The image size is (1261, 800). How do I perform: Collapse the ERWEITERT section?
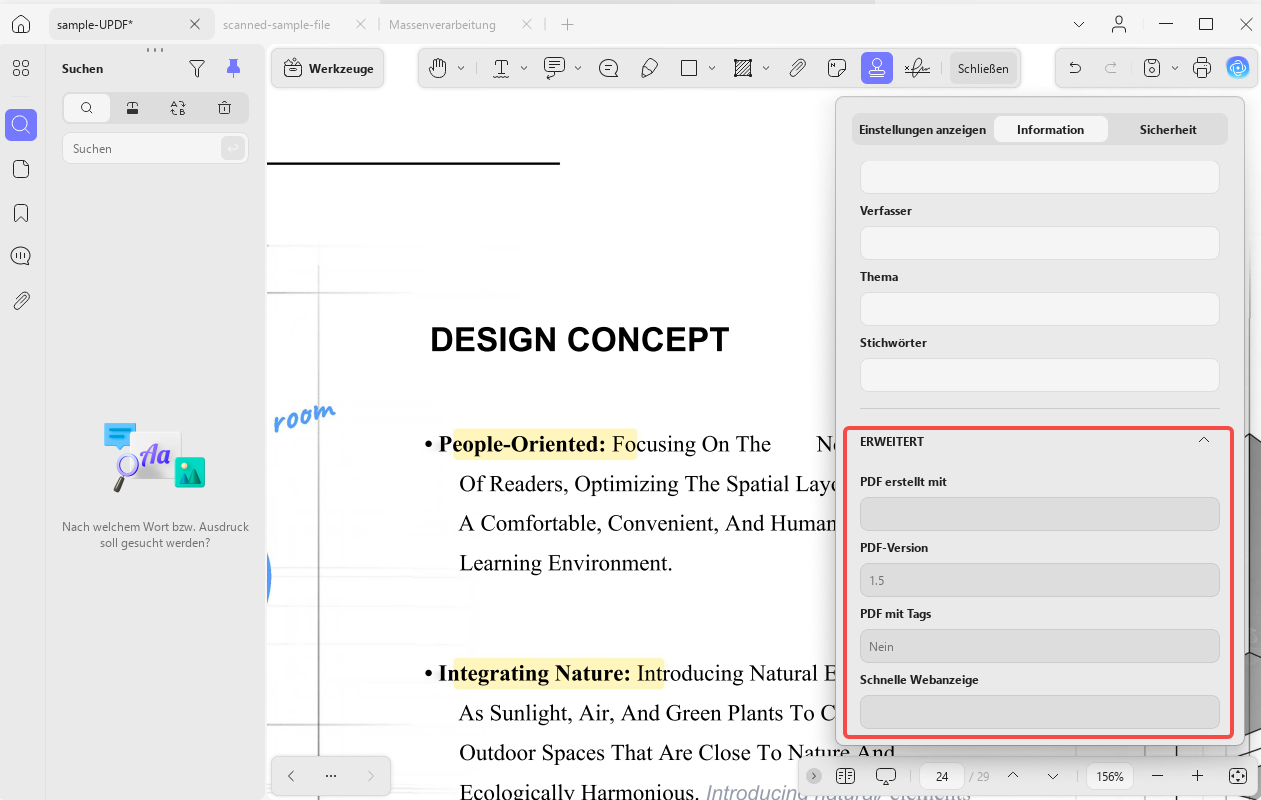tap(1204, 441)
